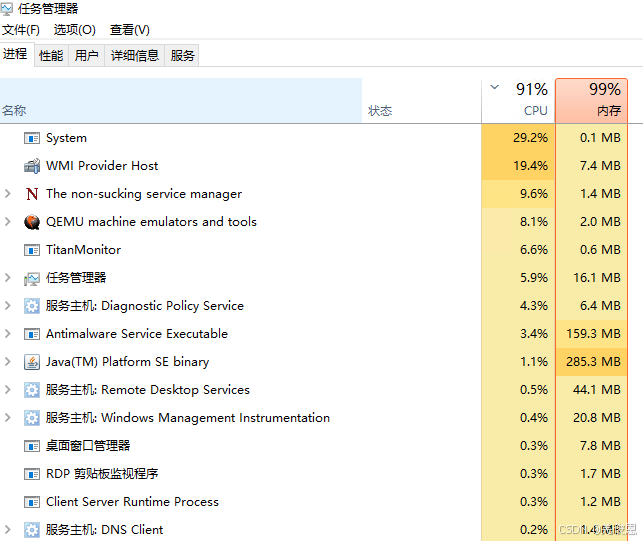Image resolution: width=643 pixels, height=541 pixels.
Task: Select the RDP 剪贴板监视程序 name
Action: [102, 474]
